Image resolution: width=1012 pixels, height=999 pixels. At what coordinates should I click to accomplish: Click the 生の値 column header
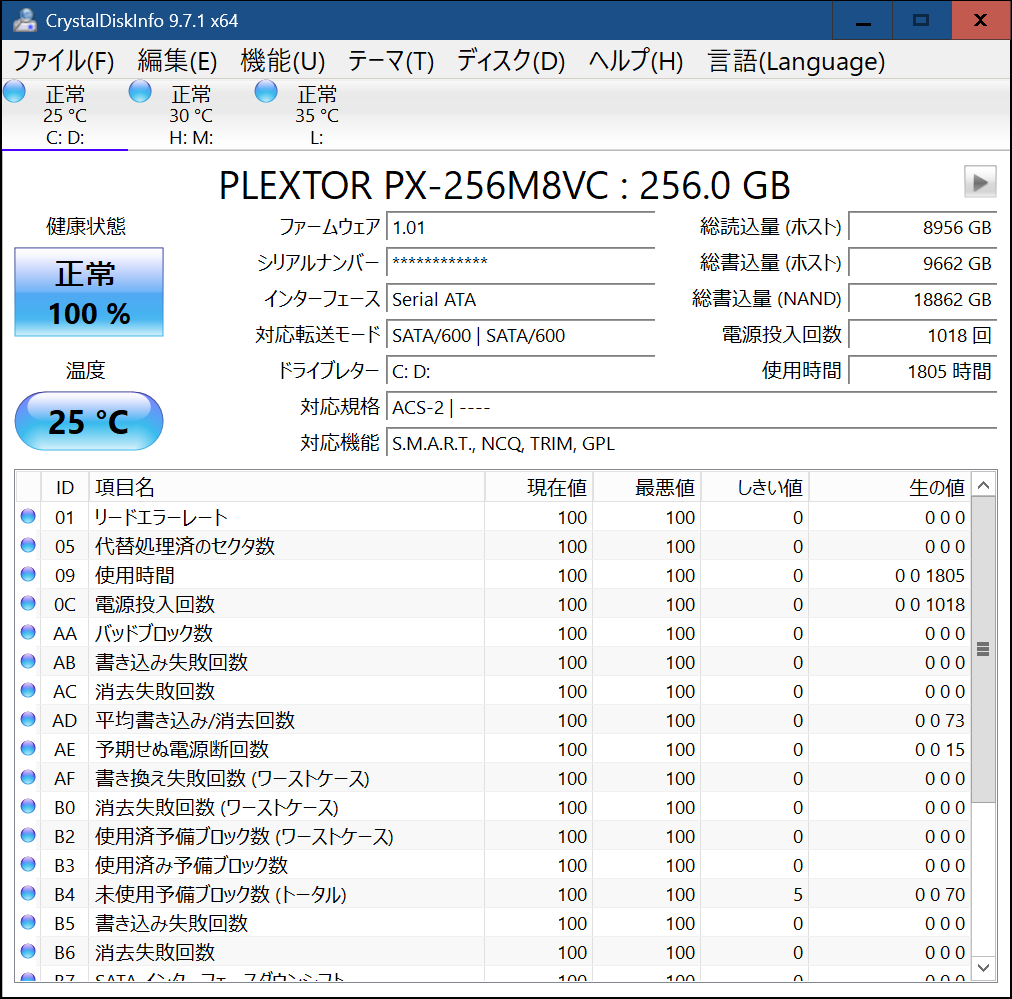pos(890,487)
